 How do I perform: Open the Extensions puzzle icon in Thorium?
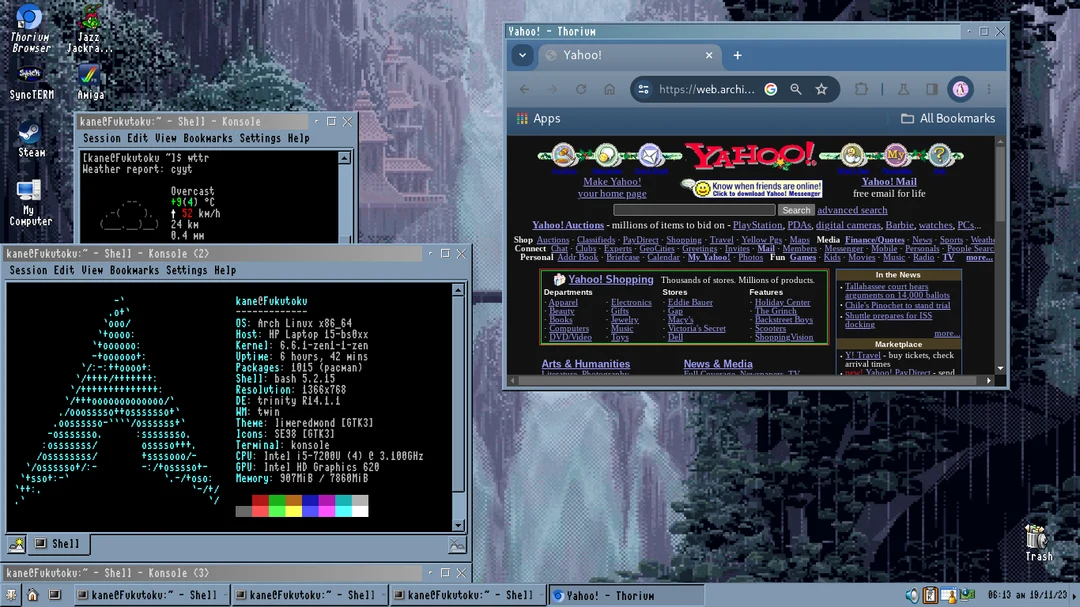(861, 89)
